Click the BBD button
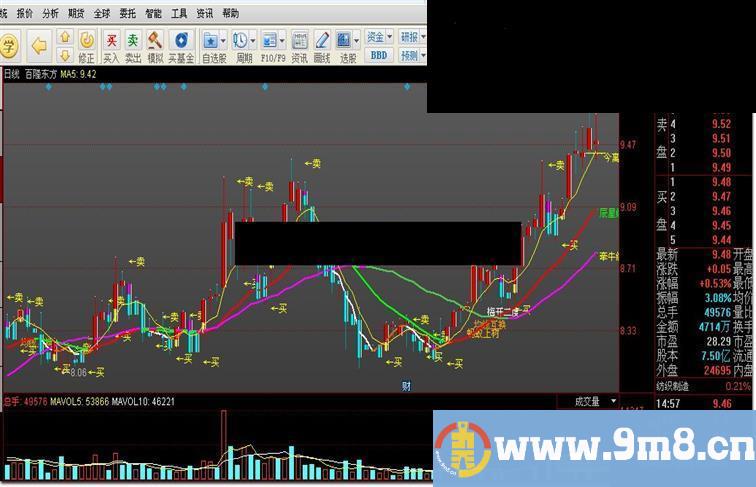This screenshot has width=756, height=487. (x=379, y=55)
